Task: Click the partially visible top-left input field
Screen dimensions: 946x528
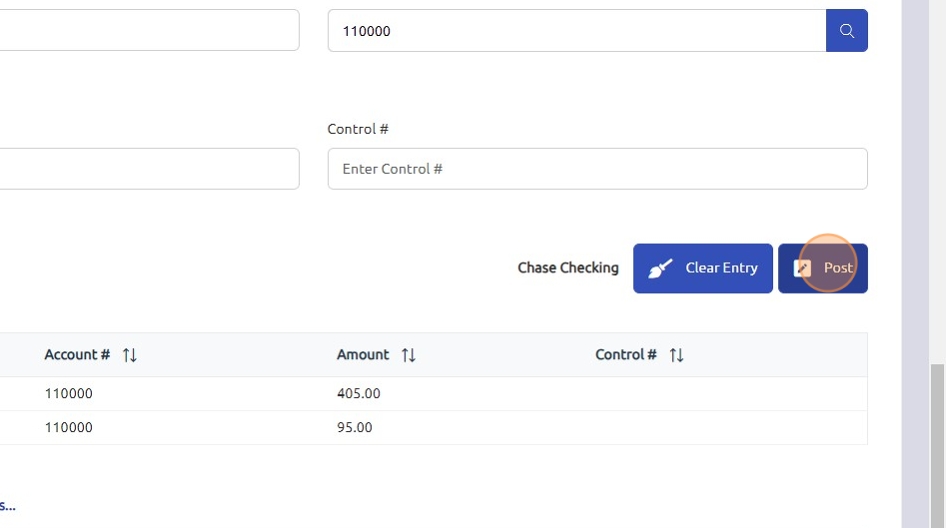Action: 148,31
